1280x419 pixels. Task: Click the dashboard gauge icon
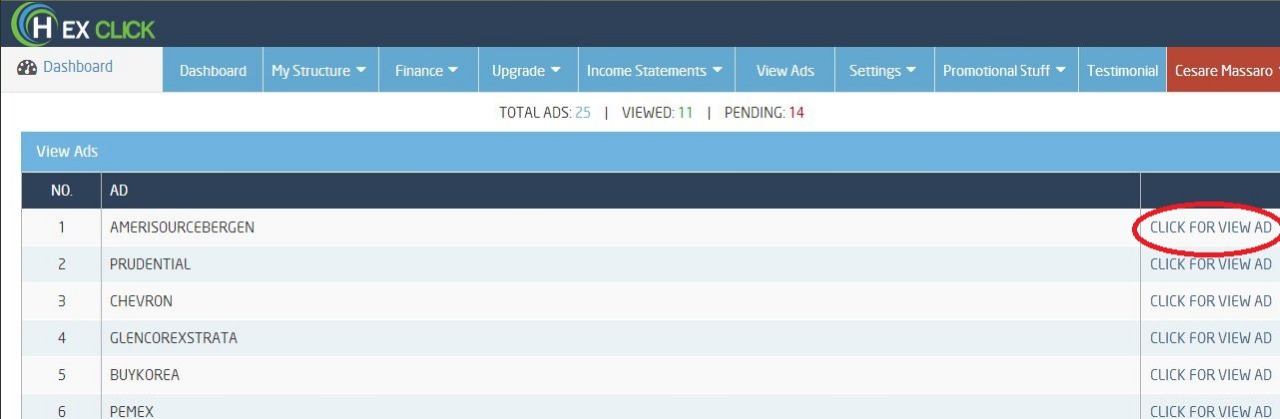pos(27,67)
